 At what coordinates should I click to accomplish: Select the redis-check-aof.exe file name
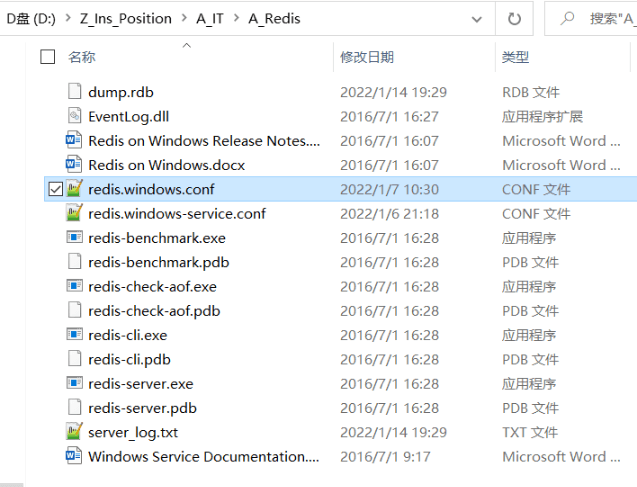152,287
